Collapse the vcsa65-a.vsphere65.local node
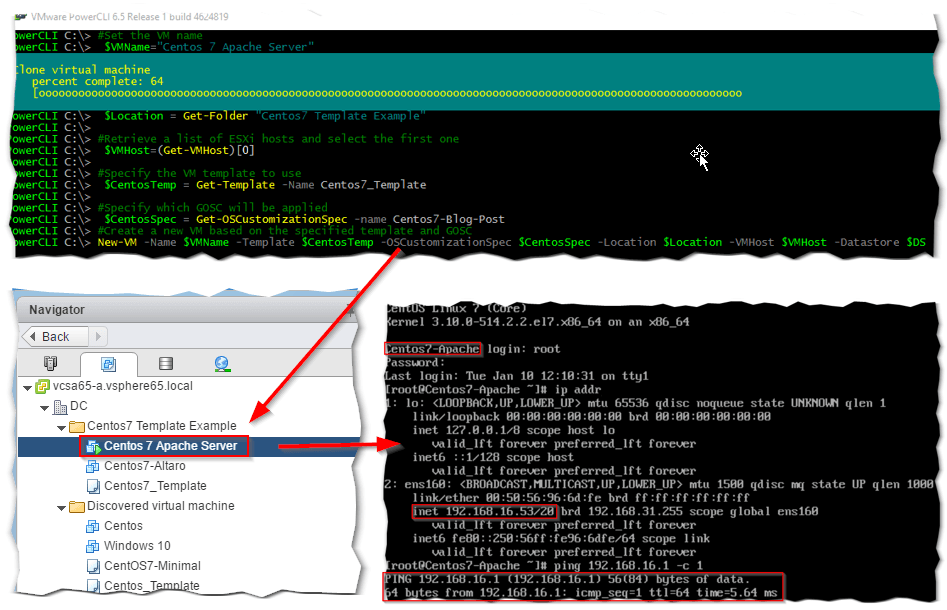This screenshot has width=947, height=610. 27,388
